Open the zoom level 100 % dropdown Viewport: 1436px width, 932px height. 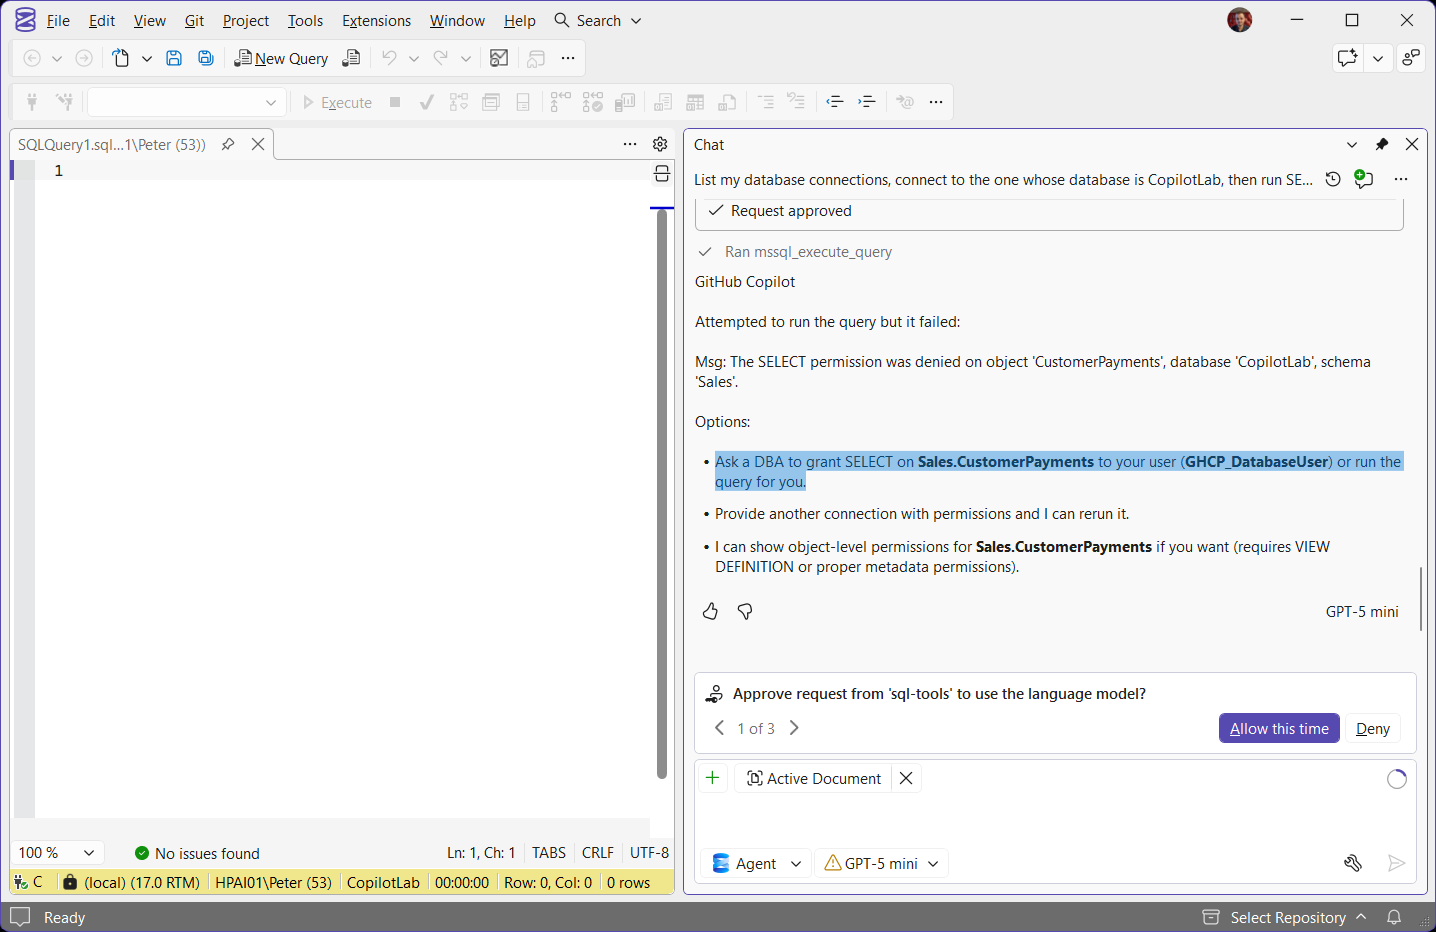[x=56, y=853]
